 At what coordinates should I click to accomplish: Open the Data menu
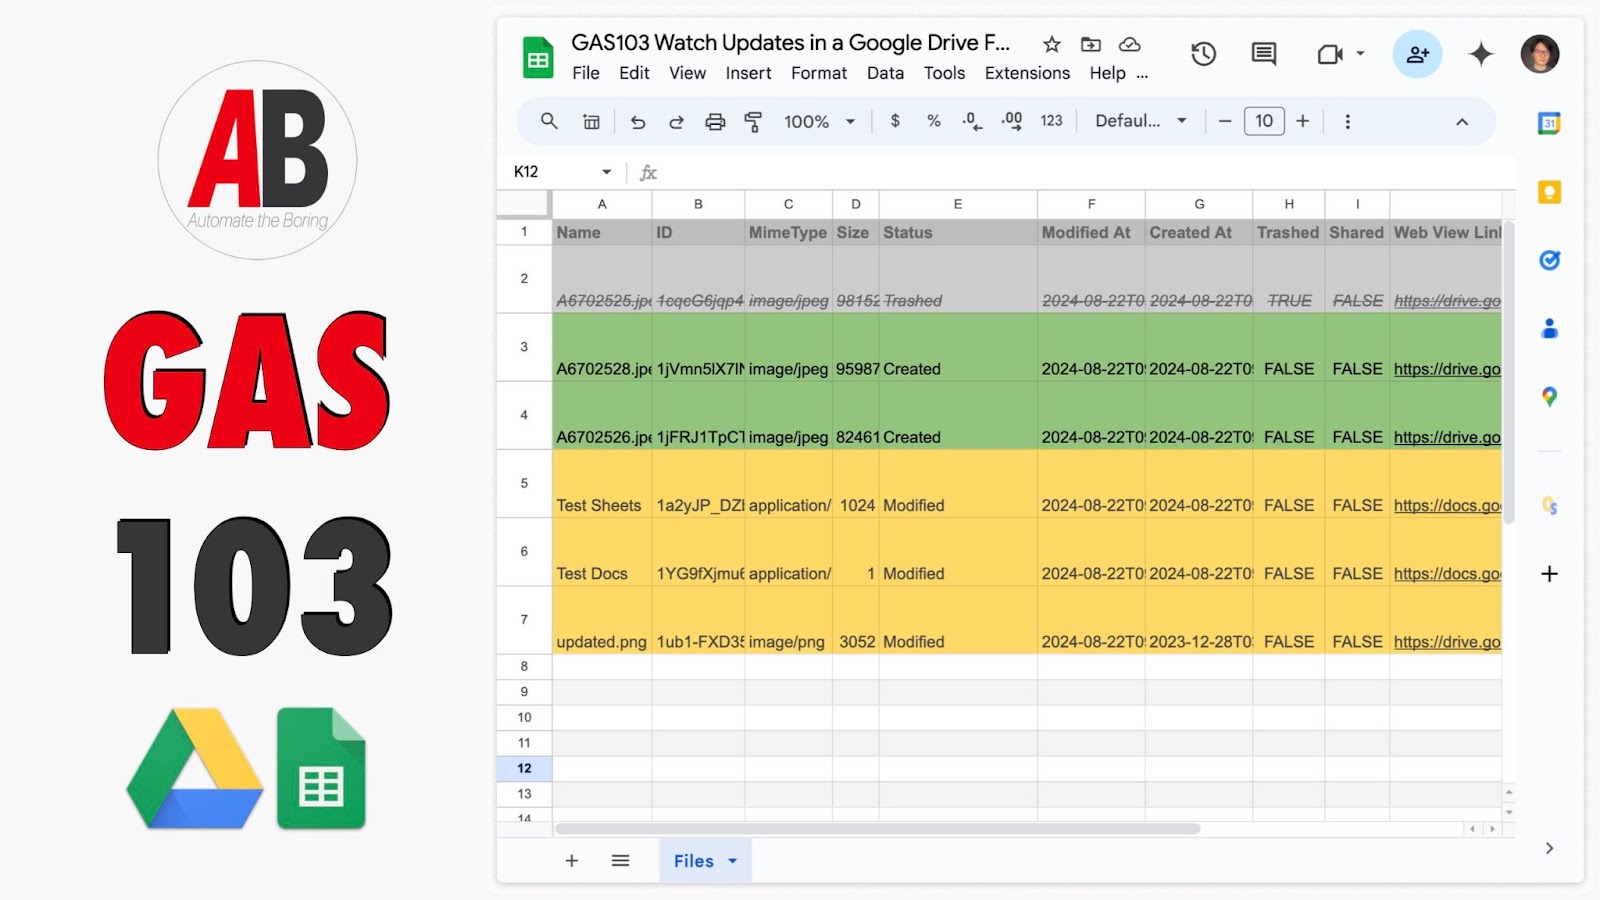click(x=885, y=73)
